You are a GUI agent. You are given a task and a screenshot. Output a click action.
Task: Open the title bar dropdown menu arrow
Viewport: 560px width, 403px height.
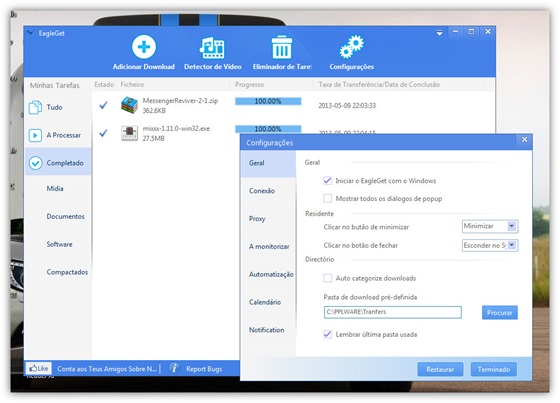click(x=440, y=33)
